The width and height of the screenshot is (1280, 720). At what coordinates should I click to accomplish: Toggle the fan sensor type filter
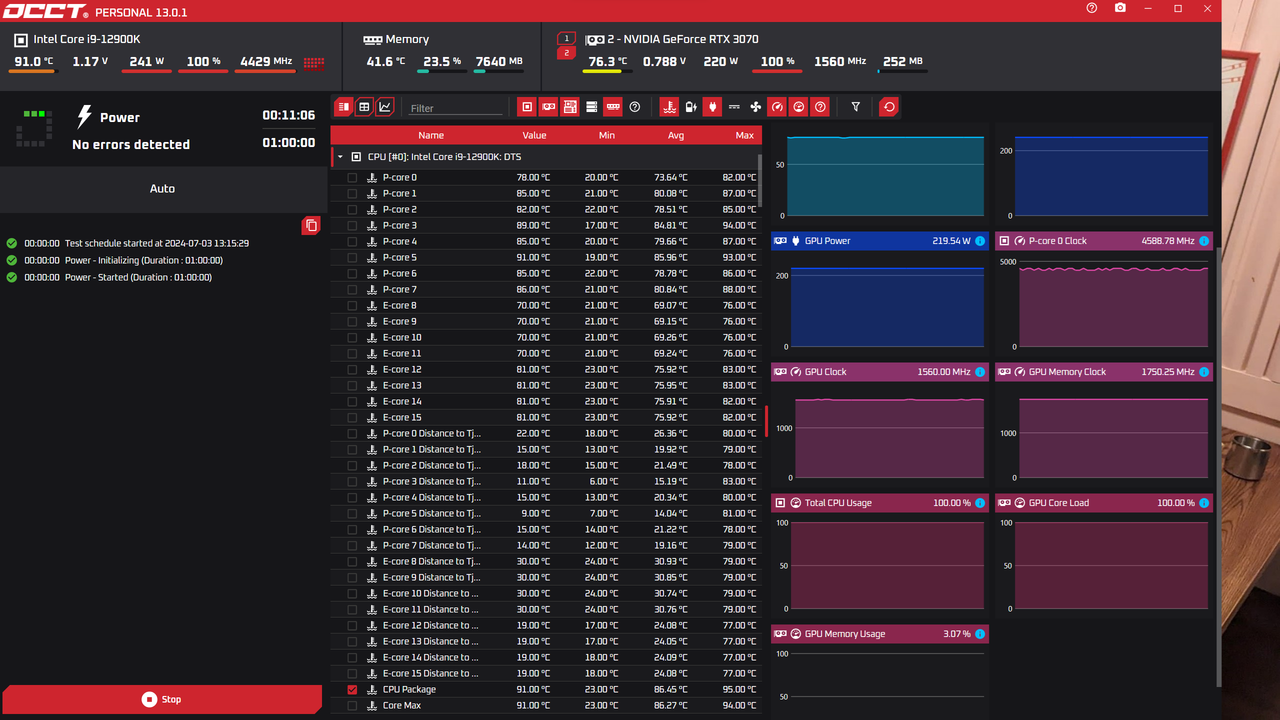pyautogui.click(x=755, y=107)
